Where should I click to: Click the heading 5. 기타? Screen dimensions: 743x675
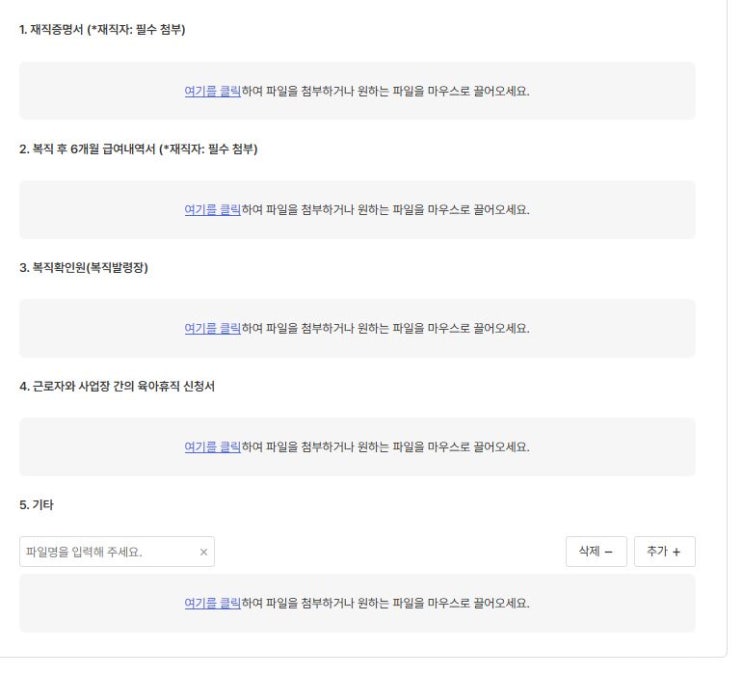35,505
